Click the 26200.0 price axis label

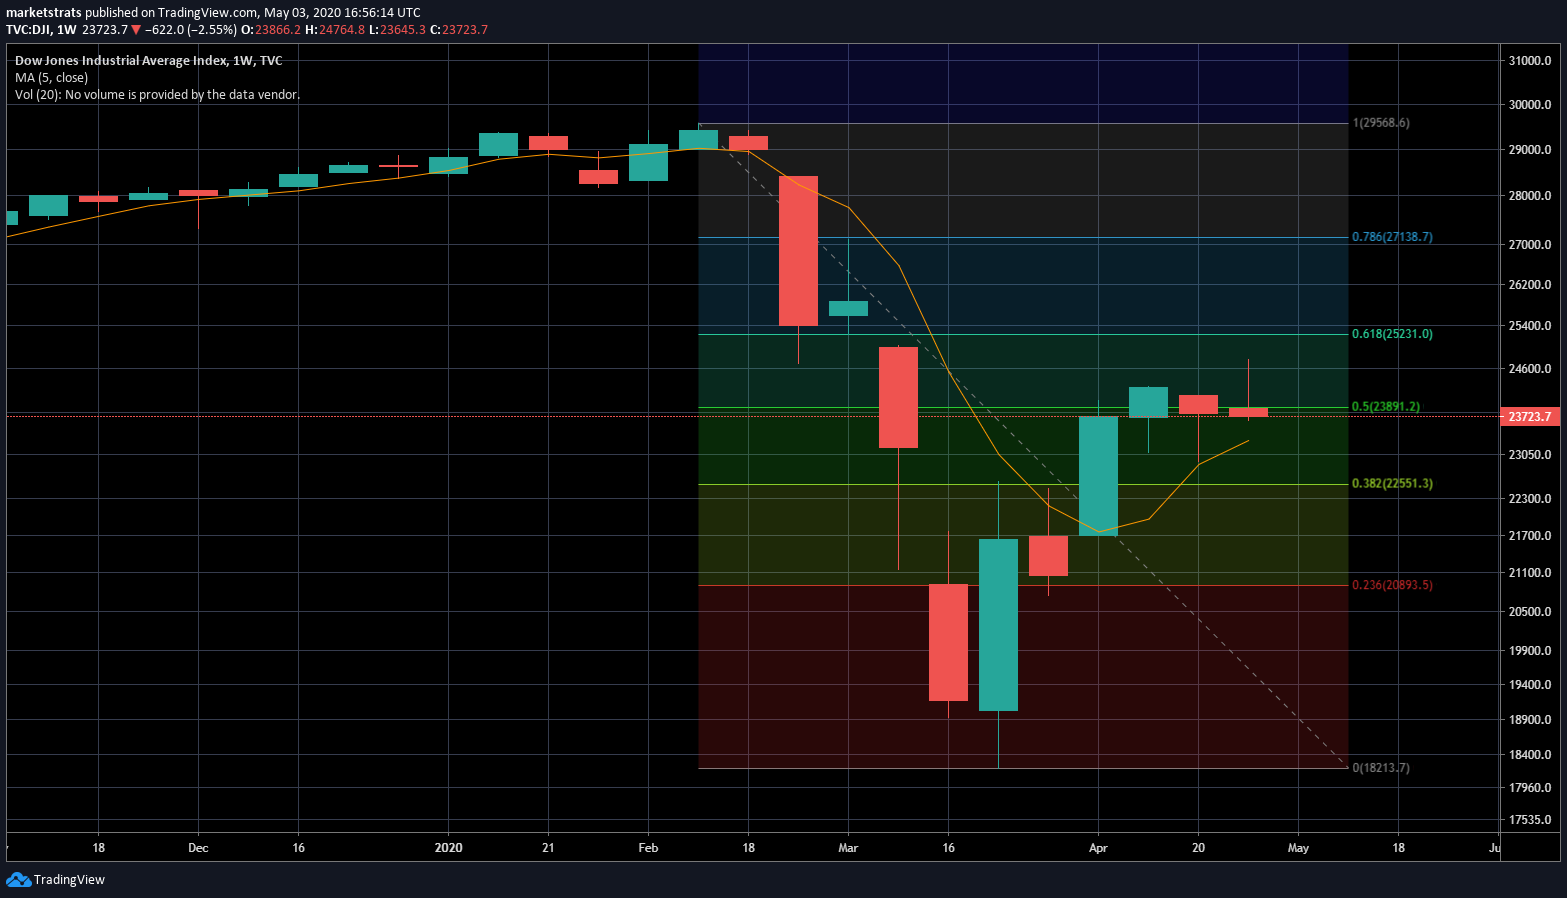[x=1530, y=285]
